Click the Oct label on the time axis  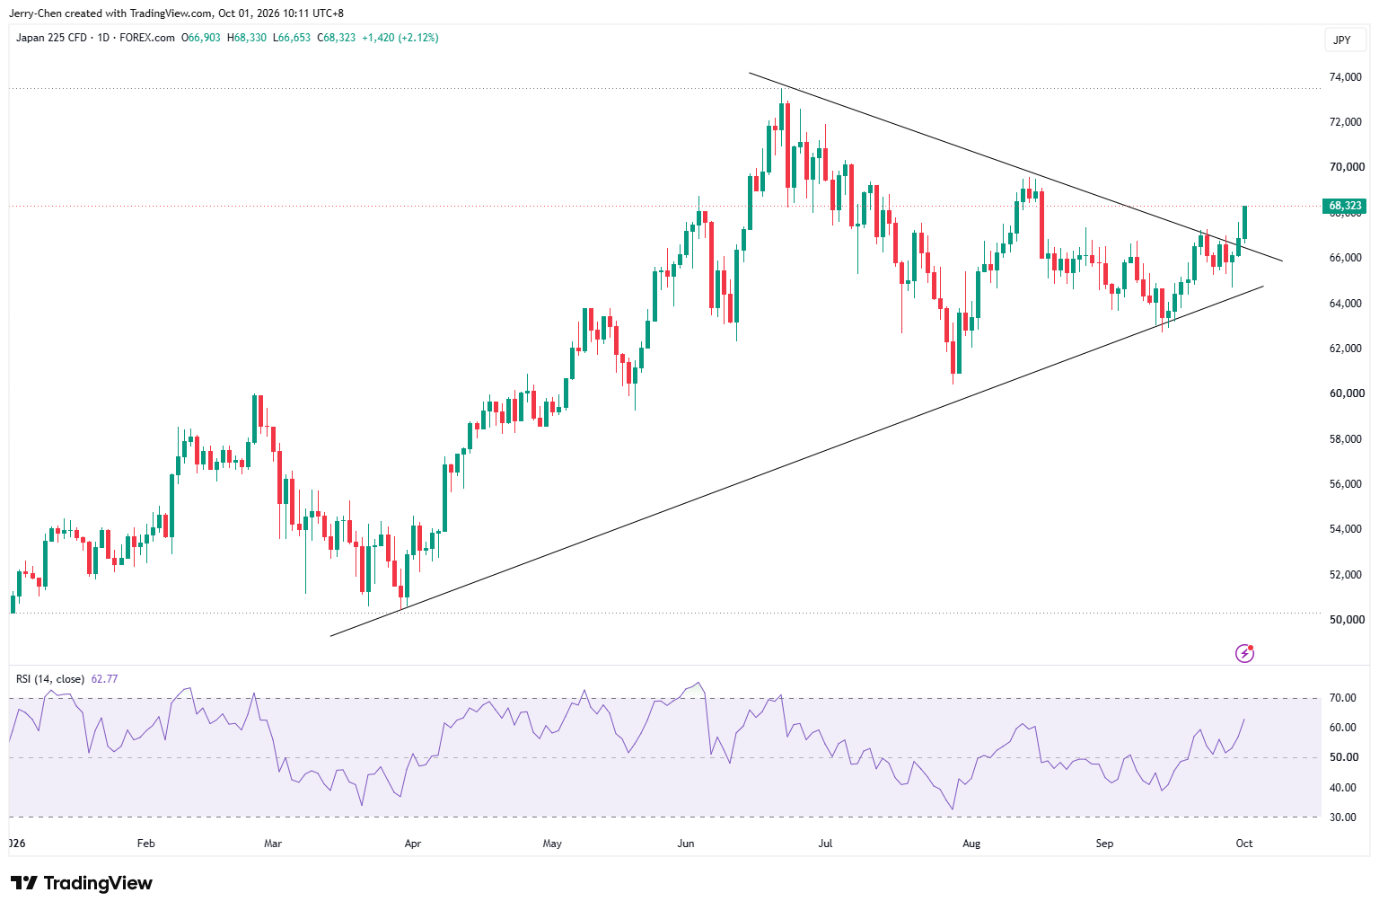[x=1244, y=843]
